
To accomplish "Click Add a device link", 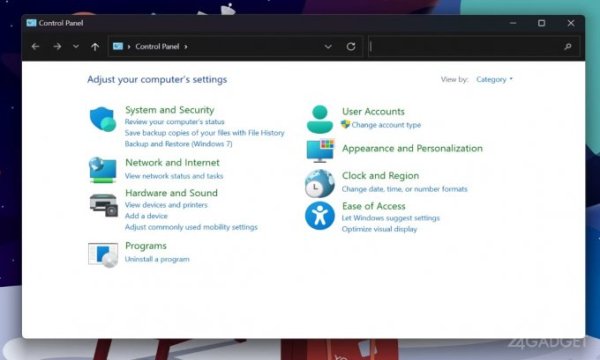I will (146, 216).
